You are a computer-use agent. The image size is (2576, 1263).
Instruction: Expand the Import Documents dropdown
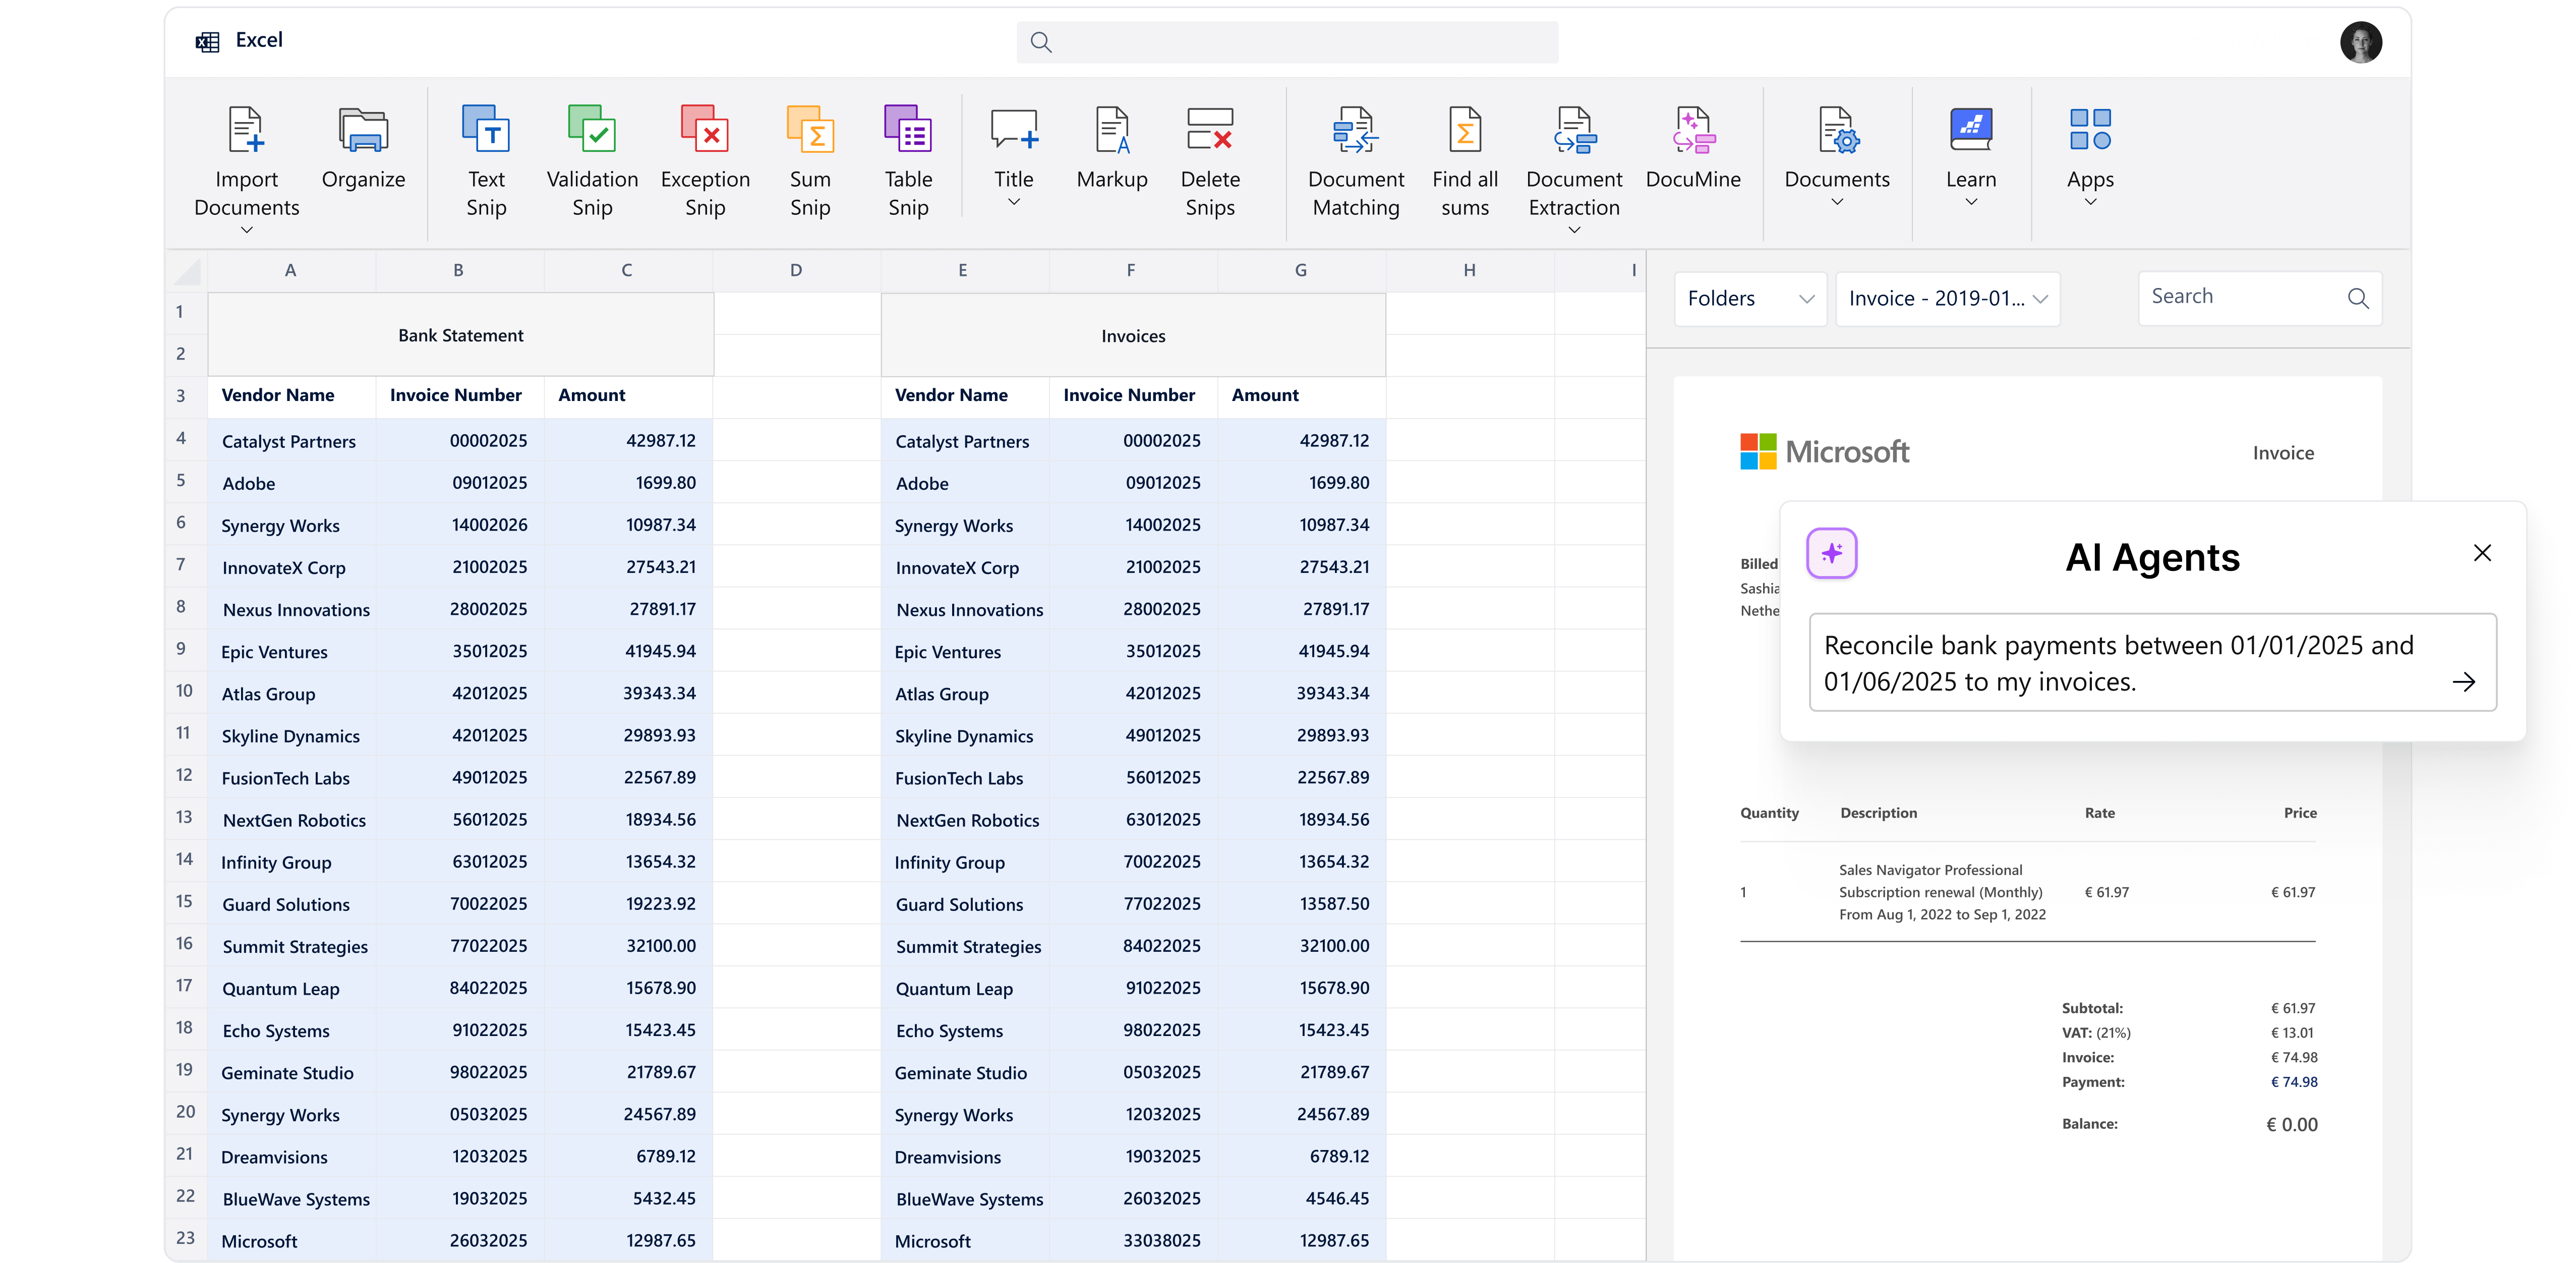point(247,229)
